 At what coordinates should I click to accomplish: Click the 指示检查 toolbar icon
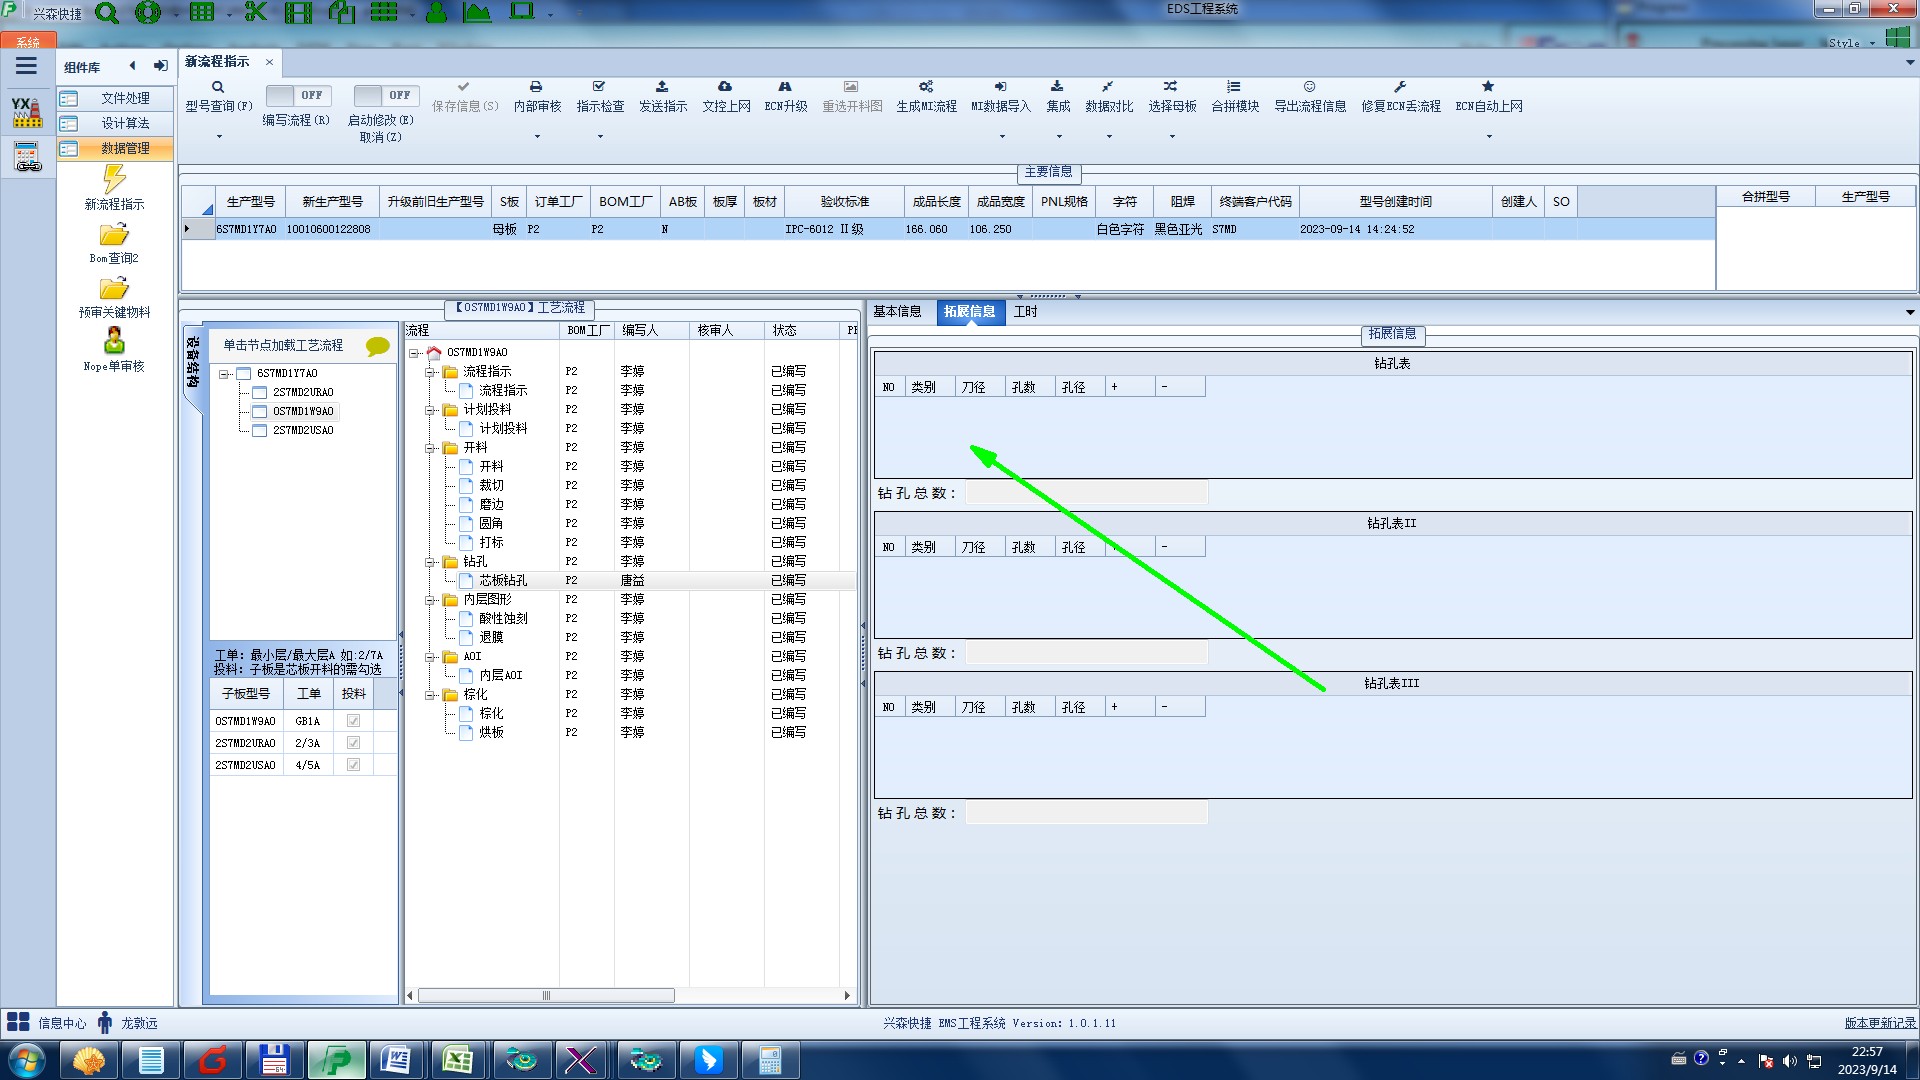tap(599, 87)
